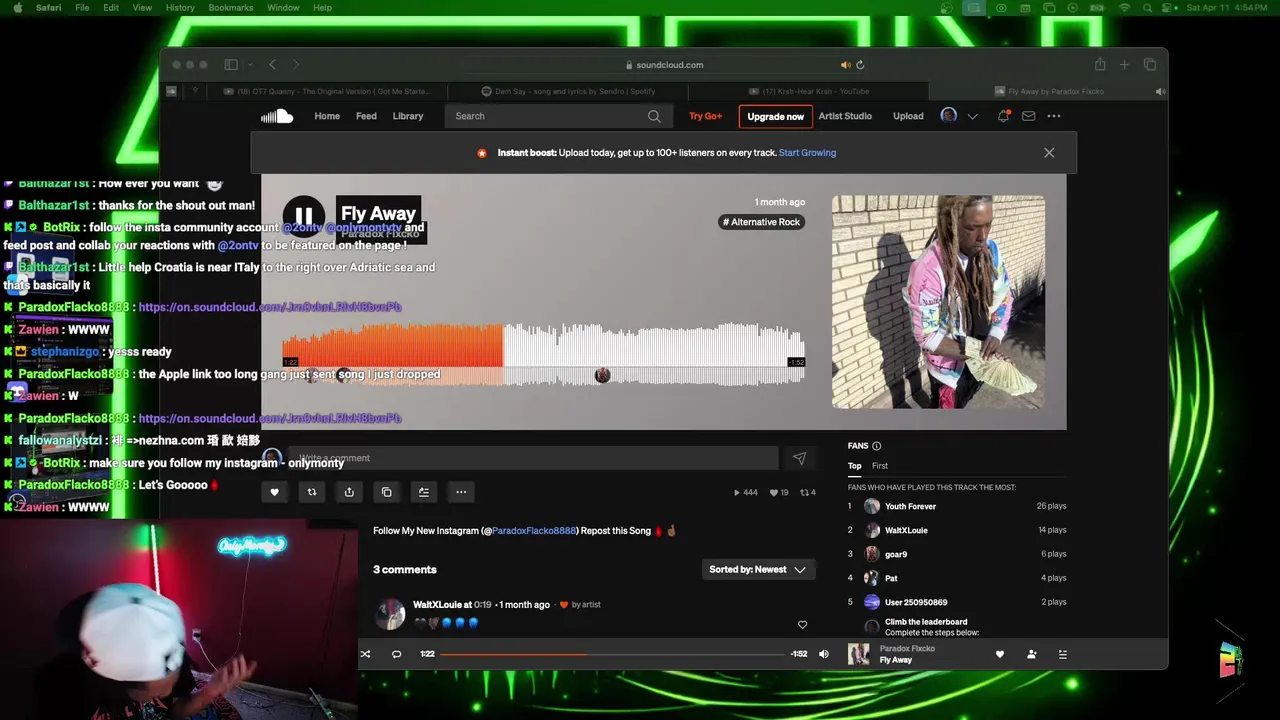The height and width of the screenshot is (720, 1280).
Task: Select the Top fans tab
Action: tap(855, 466)
